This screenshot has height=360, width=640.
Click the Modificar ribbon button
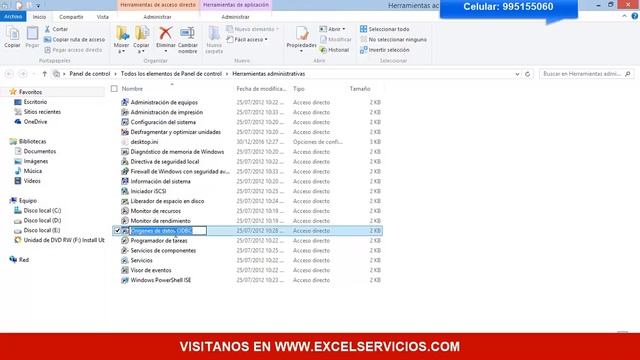coord(336,40)
